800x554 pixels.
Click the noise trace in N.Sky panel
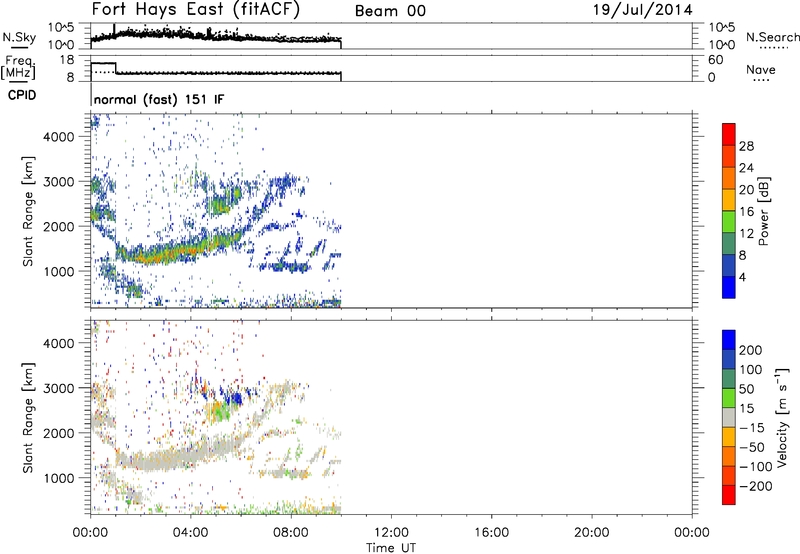214,36
